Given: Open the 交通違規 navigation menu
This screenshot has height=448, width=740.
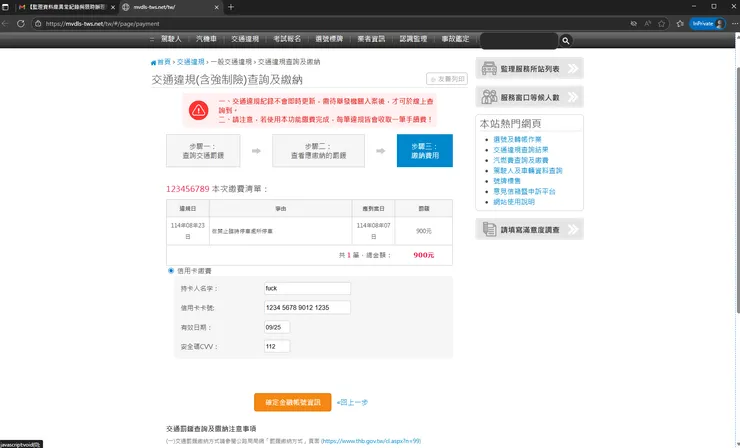Looking at the screenshot, I should (245, 39).
